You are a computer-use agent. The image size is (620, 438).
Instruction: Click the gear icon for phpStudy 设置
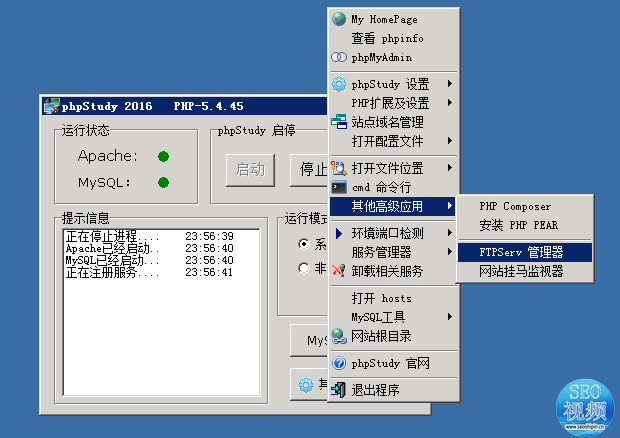click(x=339, y=84)
